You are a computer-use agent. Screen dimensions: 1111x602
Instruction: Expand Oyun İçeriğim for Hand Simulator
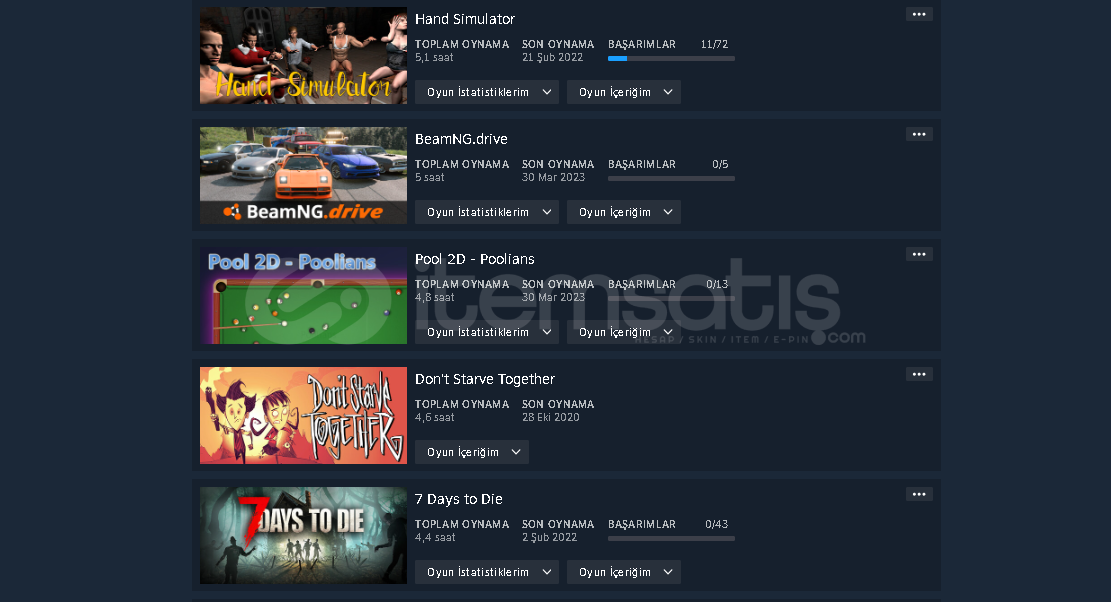[624, 92]
